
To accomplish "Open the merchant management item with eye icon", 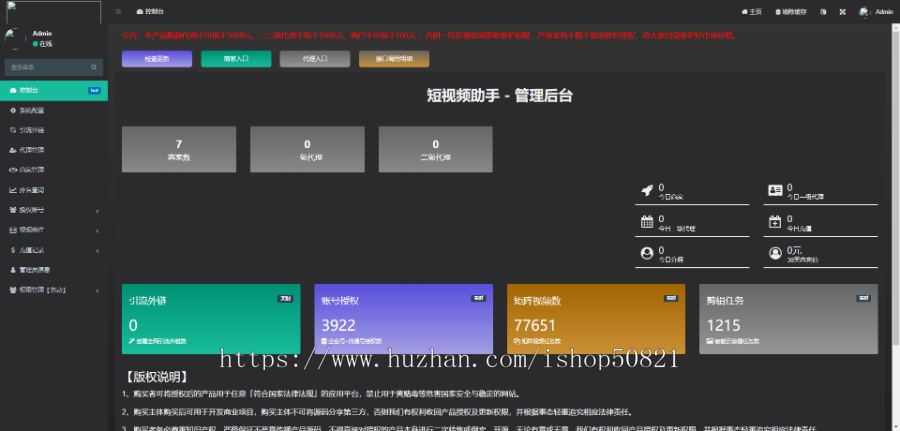I will click(x=54, y=170).
